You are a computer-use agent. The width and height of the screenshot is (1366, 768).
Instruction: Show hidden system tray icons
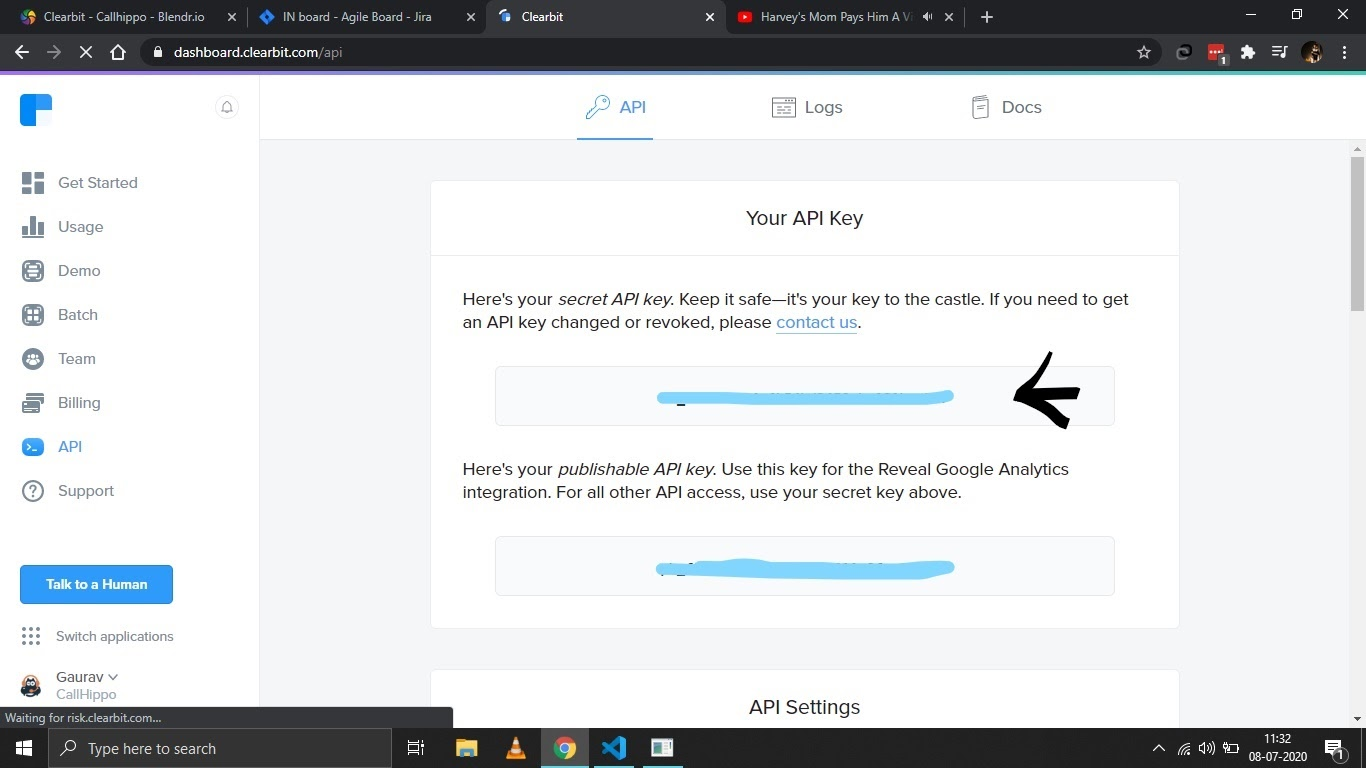1159,748
